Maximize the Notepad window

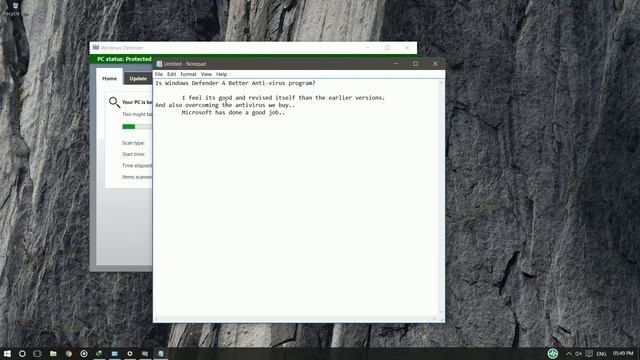tap(416, 64)
